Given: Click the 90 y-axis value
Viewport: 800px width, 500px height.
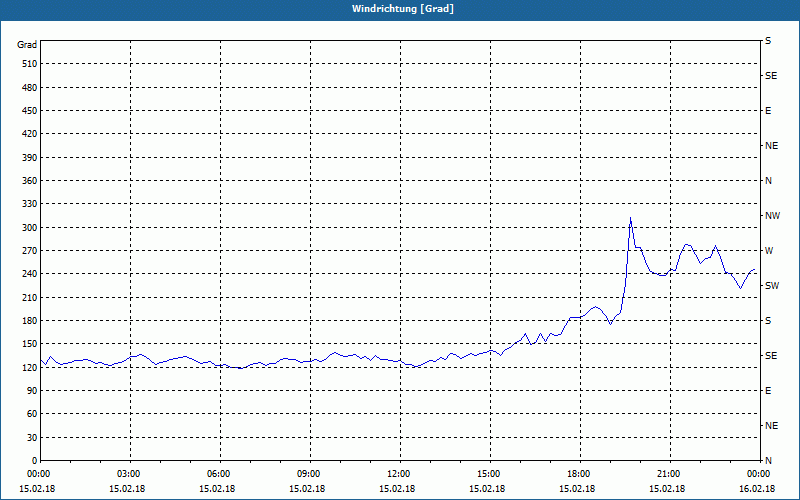Looking at the screenshot, I should pos(32,391).
